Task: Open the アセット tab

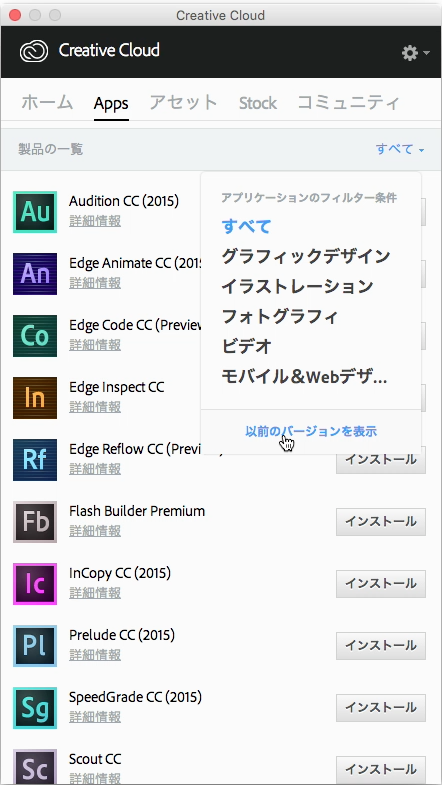Action: click(184, 103)
